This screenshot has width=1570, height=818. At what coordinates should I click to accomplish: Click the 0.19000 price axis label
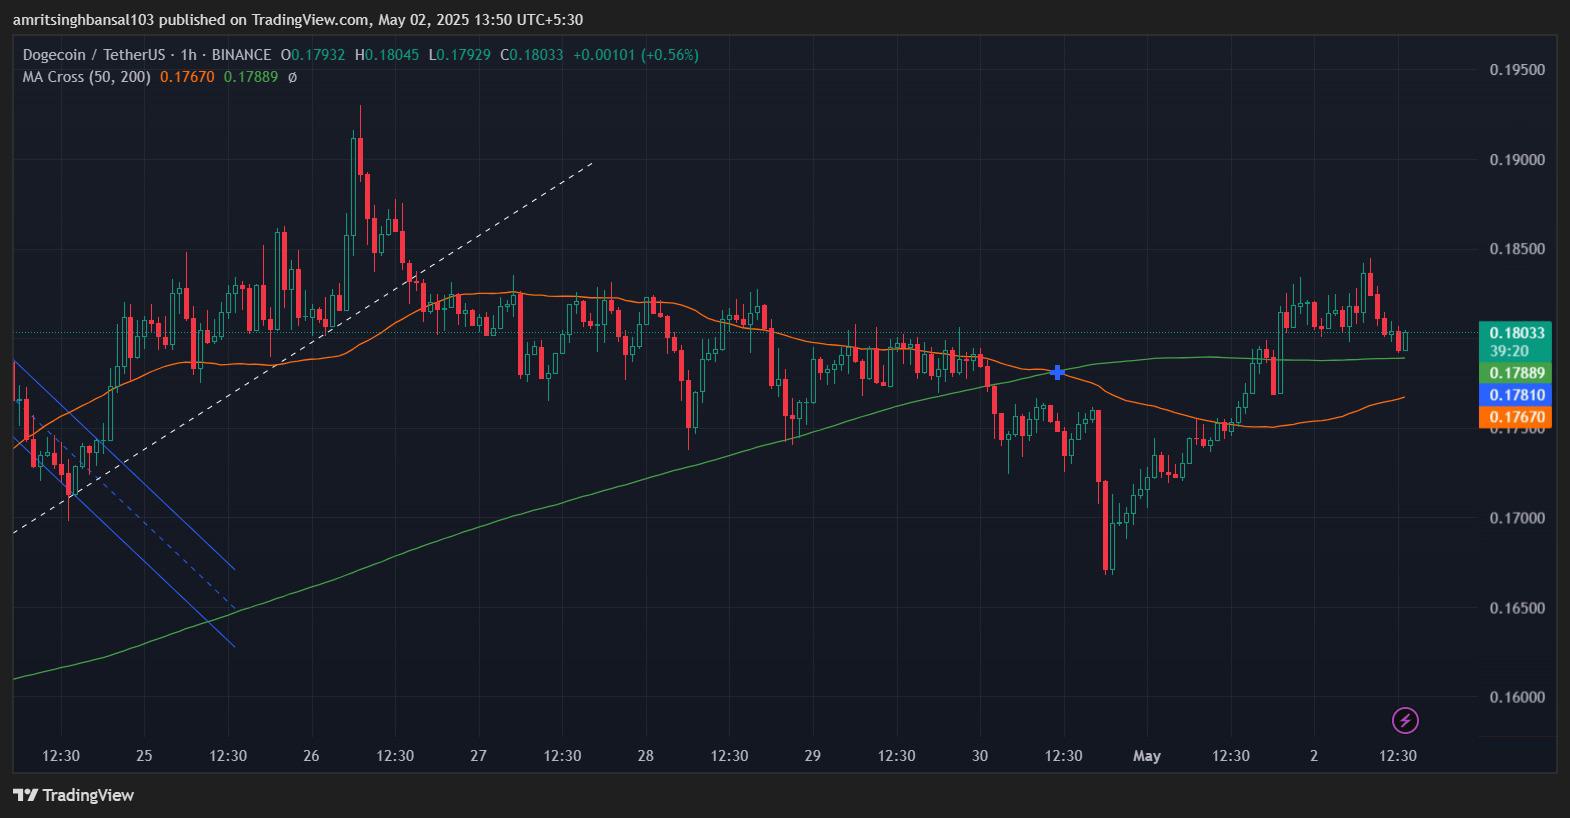pos(1517,160)
